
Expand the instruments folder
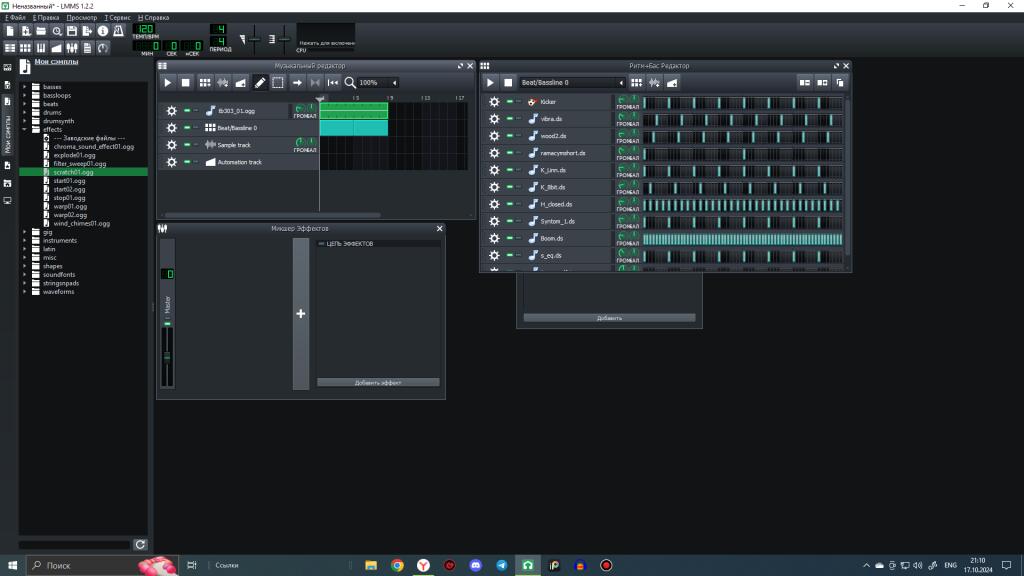point(25,240)
